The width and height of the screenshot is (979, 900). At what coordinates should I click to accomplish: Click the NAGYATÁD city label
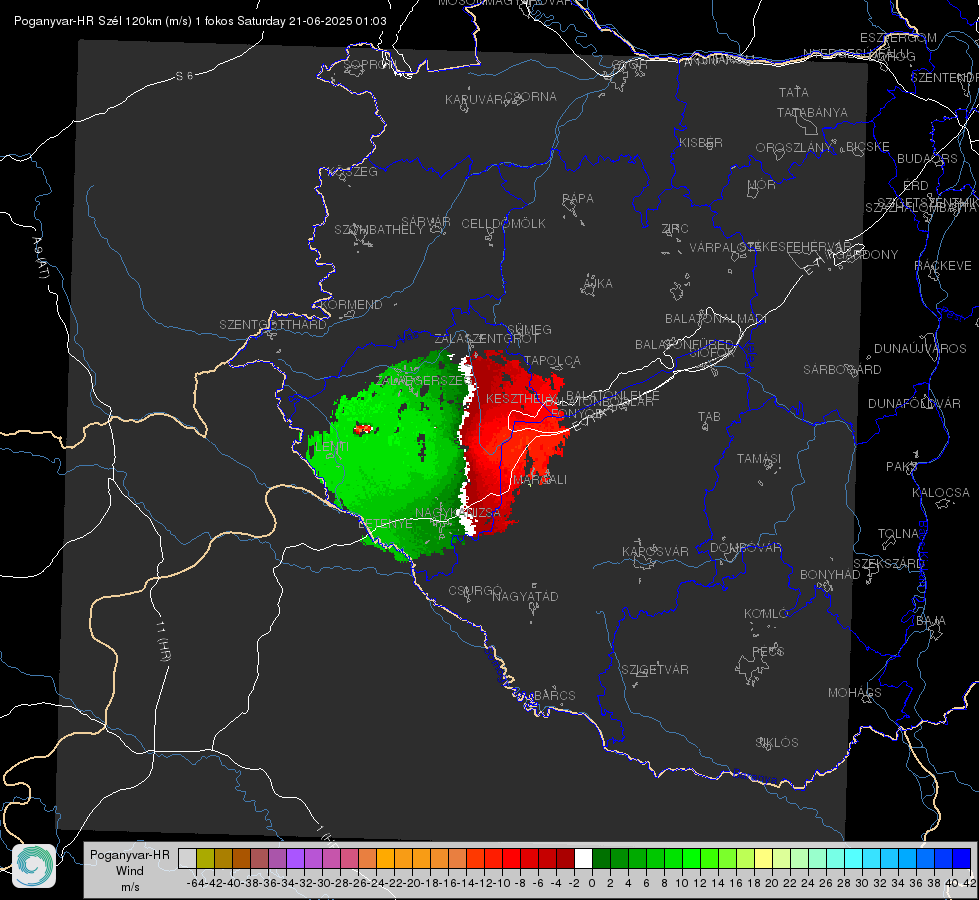click(525, 596)
